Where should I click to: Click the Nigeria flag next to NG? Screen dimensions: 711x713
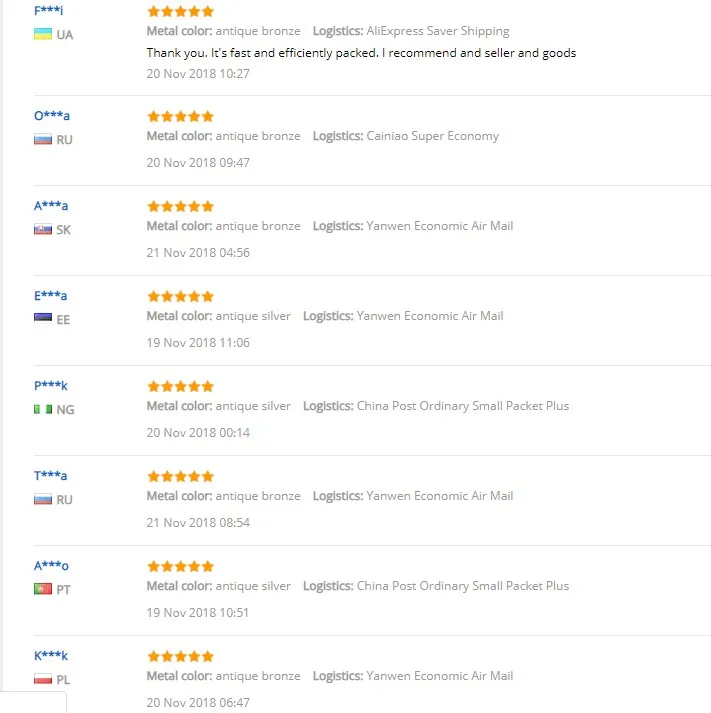coord(43,409)
